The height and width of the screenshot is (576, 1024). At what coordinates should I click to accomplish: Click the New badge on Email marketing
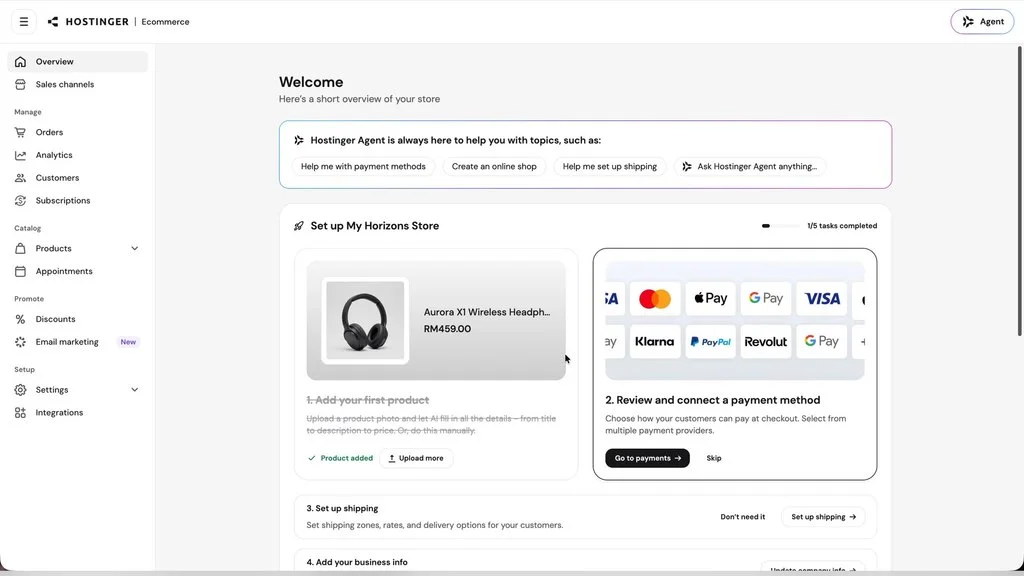[128, 342]
